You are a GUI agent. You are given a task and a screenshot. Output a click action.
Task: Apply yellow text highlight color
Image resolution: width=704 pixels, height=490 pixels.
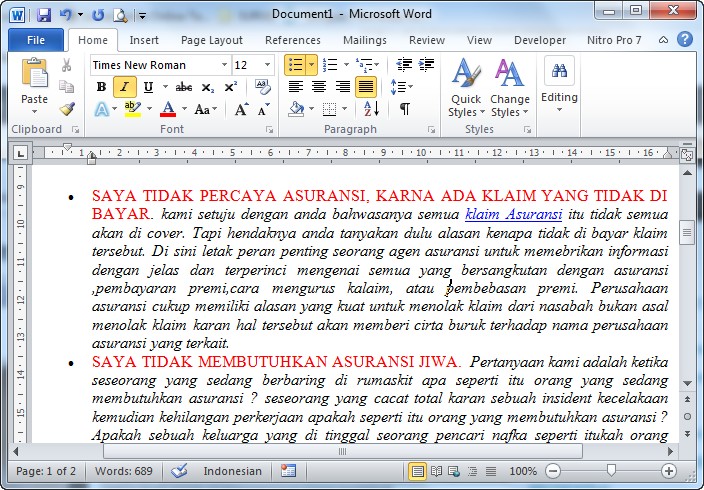tap(132, 109)
